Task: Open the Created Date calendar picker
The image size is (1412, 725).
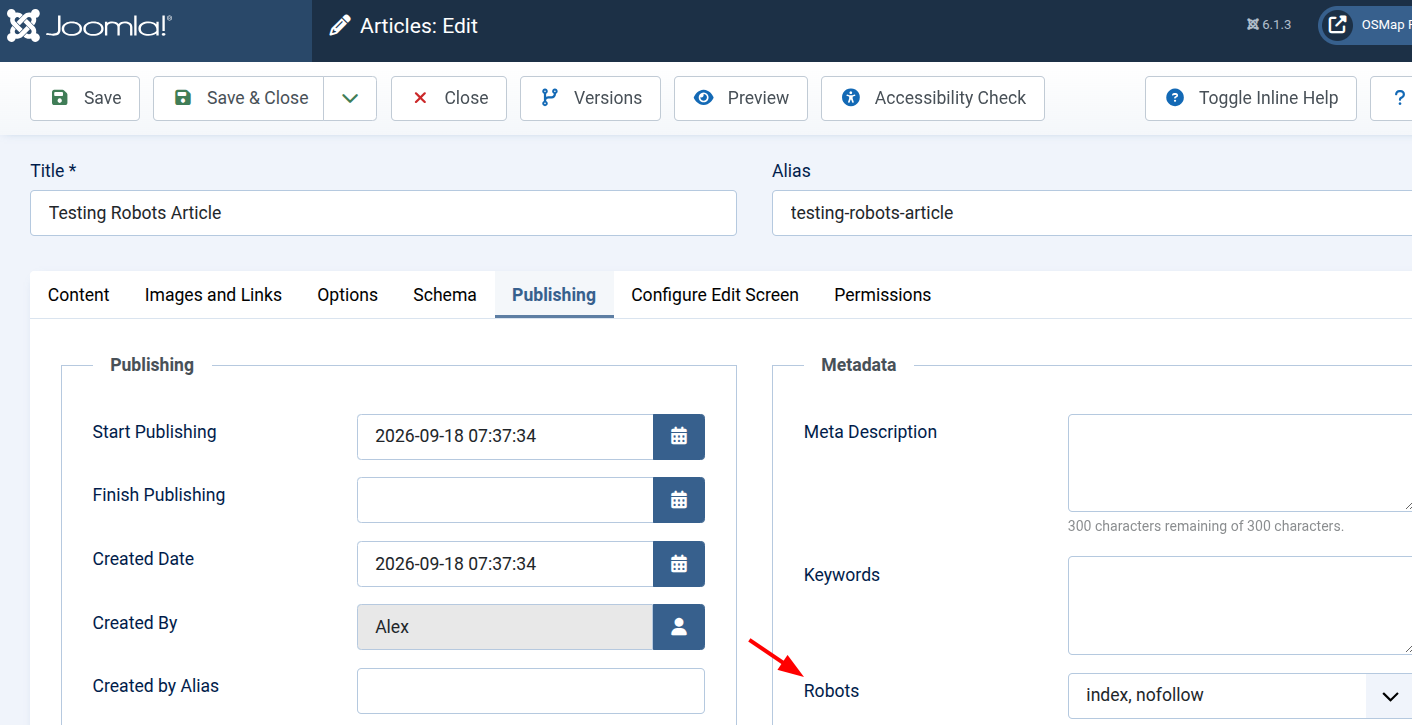Action: click(x=679, y=564)
